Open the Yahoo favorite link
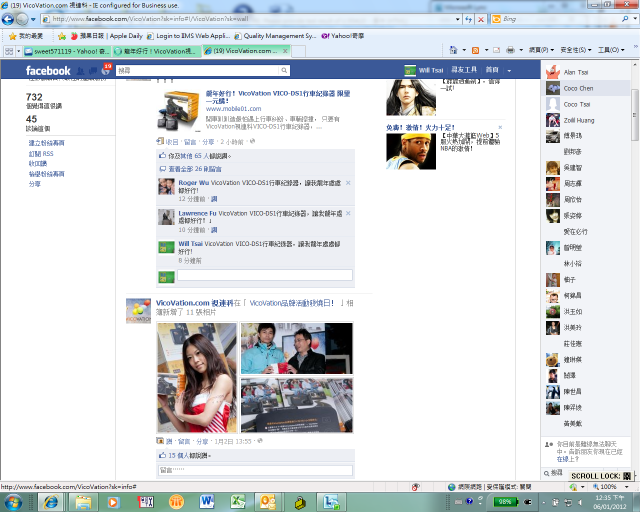This screenshot has height=512, width=640. [343, 36]
